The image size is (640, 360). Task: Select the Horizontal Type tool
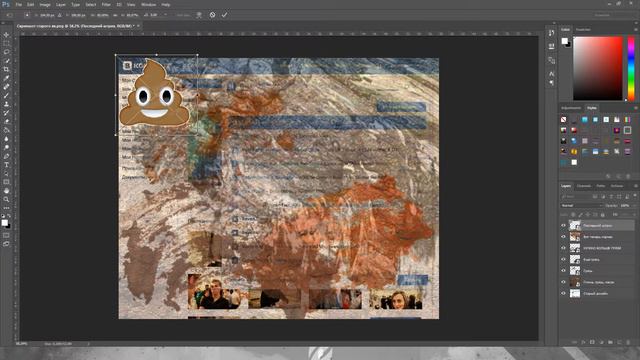coord(6,165)
